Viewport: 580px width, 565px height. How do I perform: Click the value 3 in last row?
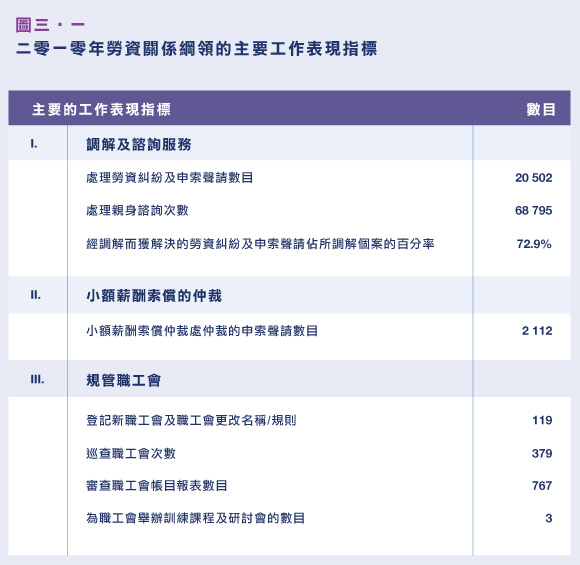coord(549,518)
